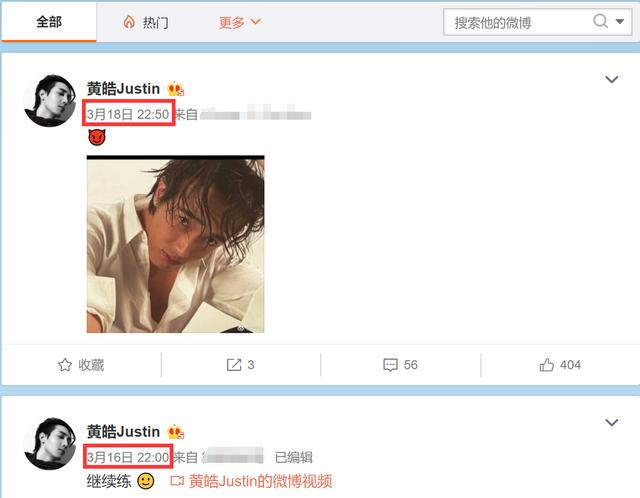This screenshot has width=640, height=498.
Task: Click the search magnifier icon
Action: click(x=600, y=21)
